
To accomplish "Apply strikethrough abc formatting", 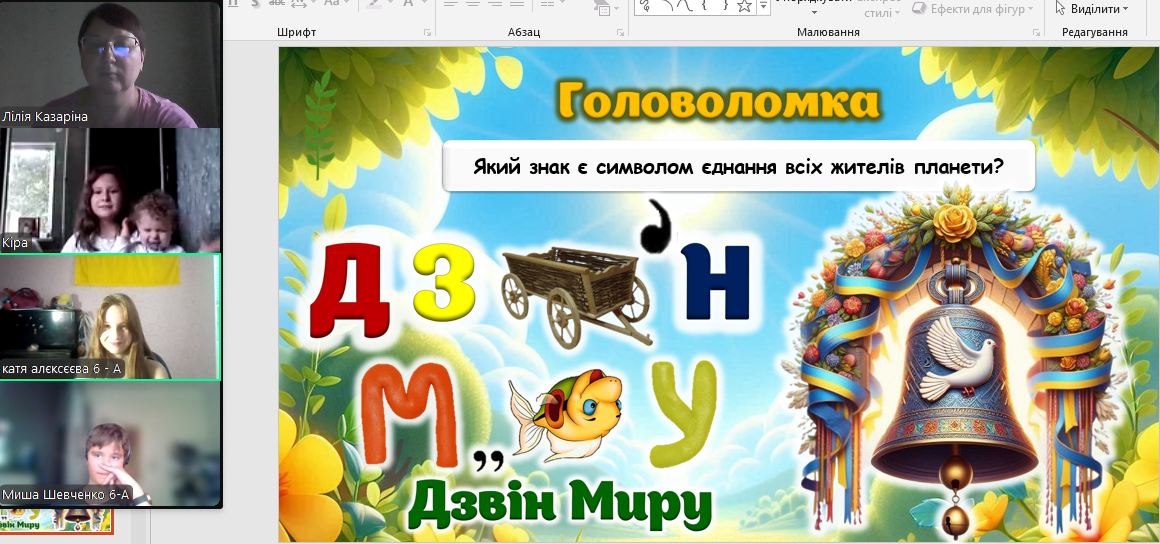I will coord(277,3).
